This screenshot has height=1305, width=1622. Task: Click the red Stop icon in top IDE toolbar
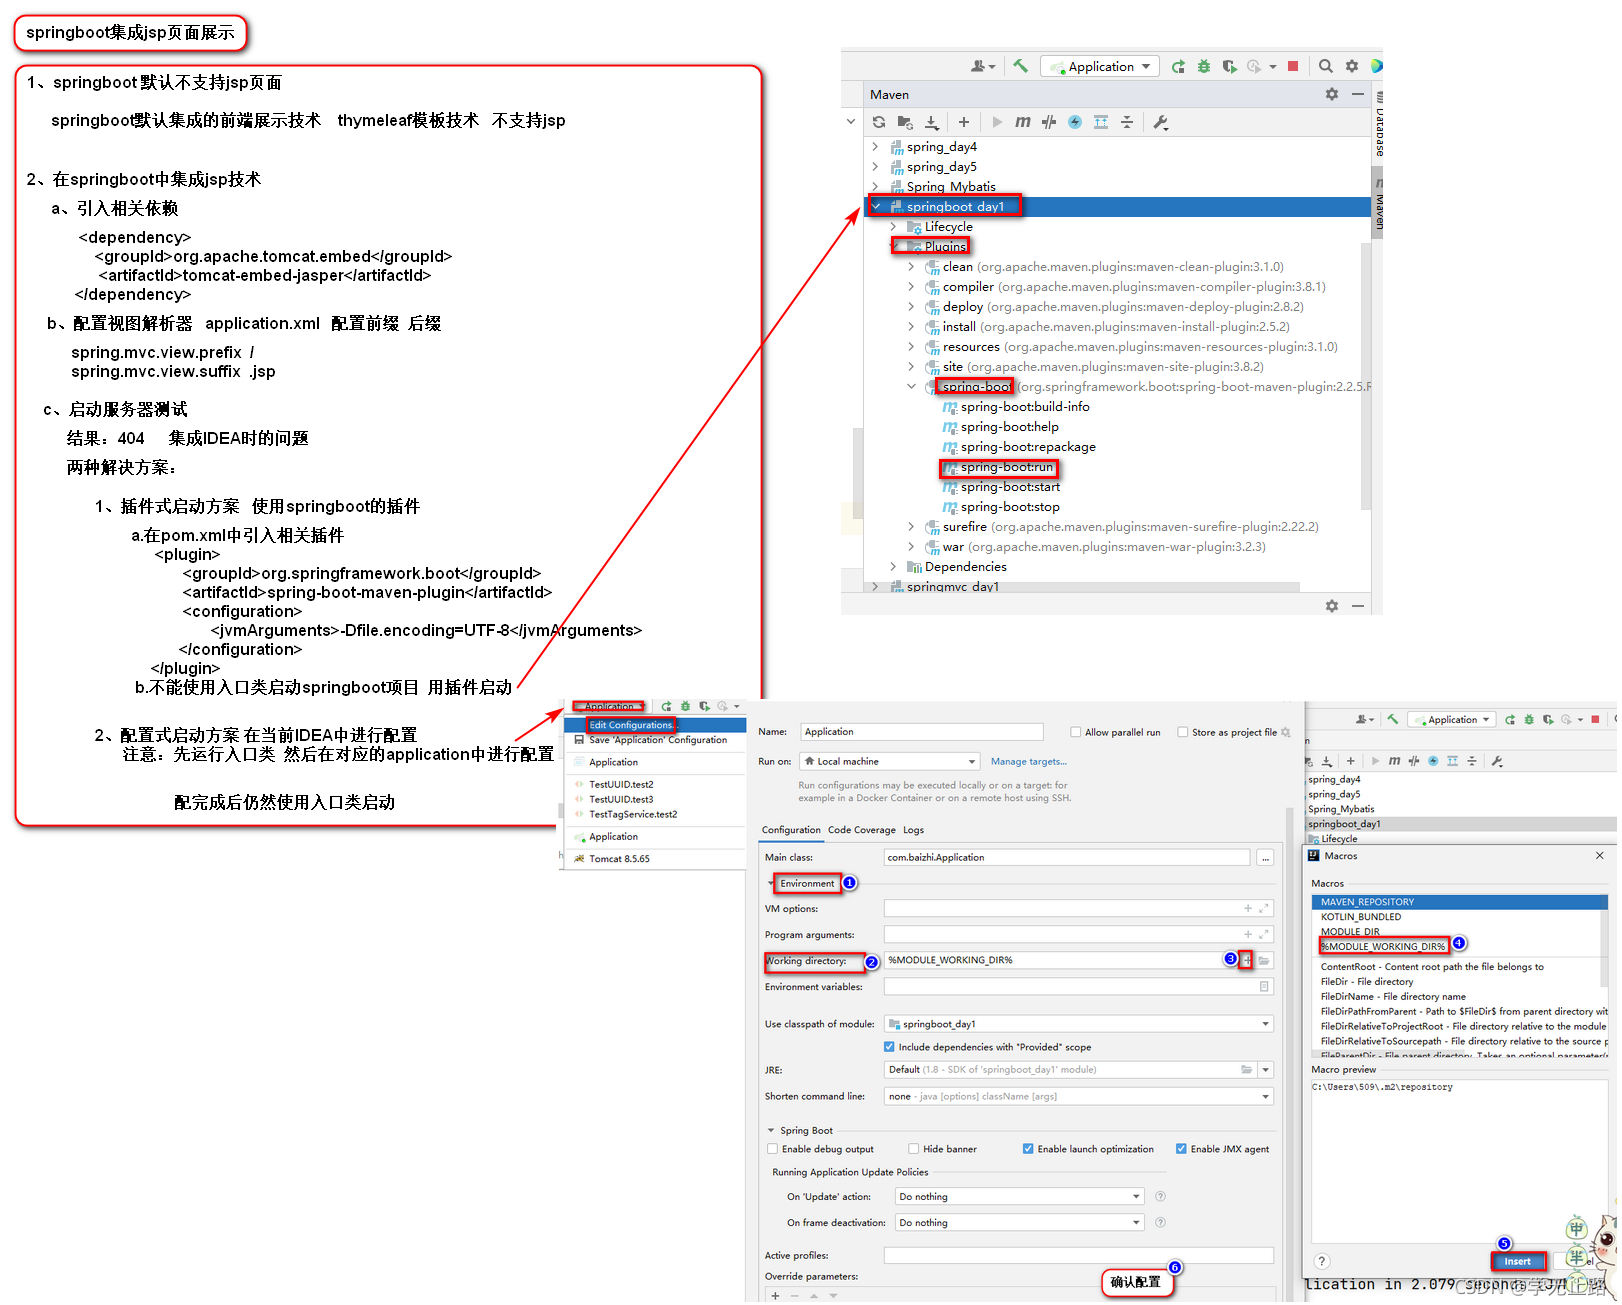(x=1293, y=66)
